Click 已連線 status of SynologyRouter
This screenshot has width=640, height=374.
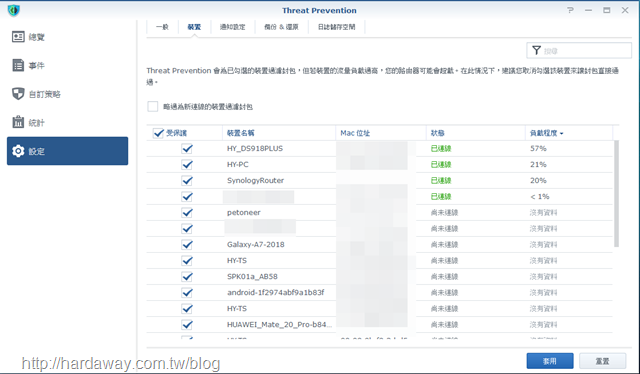tap(441, 180)
